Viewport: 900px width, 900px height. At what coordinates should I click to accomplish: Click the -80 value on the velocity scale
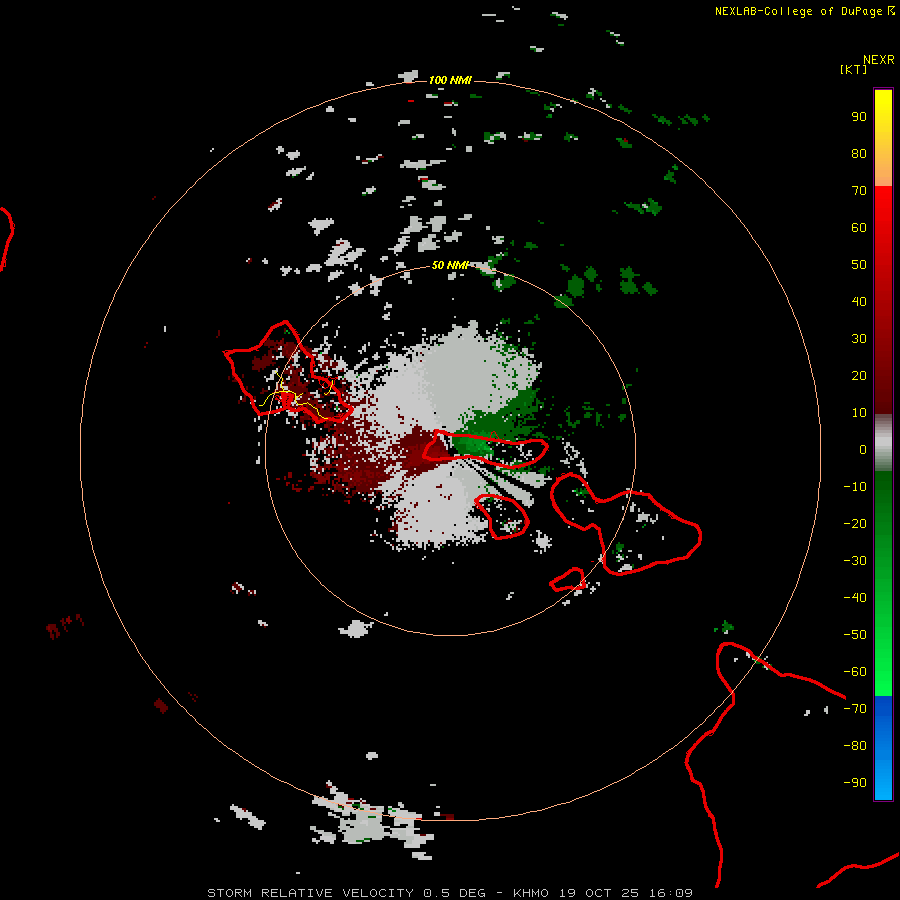click(x=855, y=746)
